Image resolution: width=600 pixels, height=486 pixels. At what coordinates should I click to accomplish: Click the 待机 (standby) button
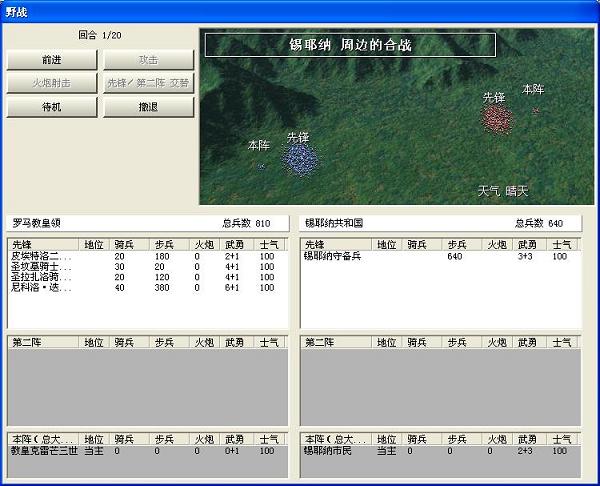[x=52, y=107]
